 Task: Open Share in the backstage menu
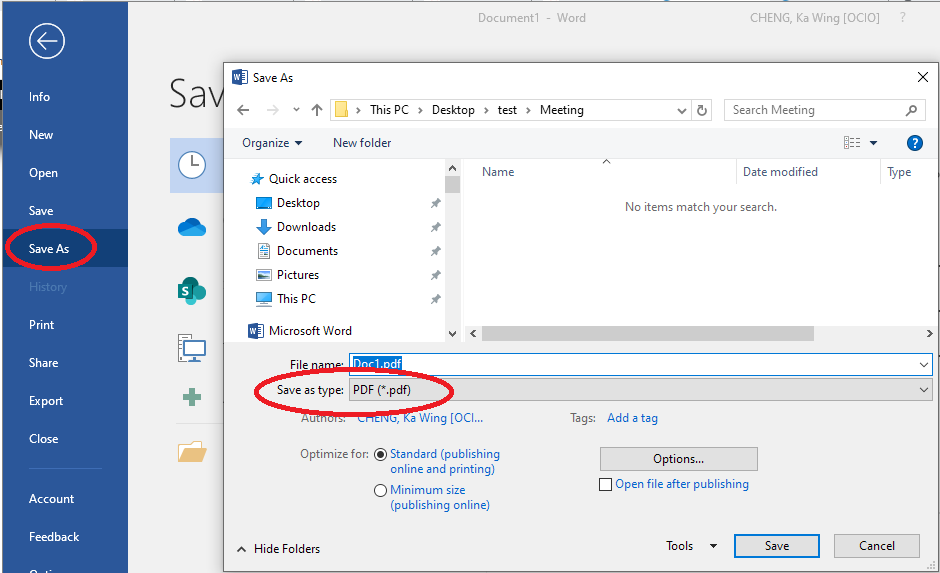[44, 363]
